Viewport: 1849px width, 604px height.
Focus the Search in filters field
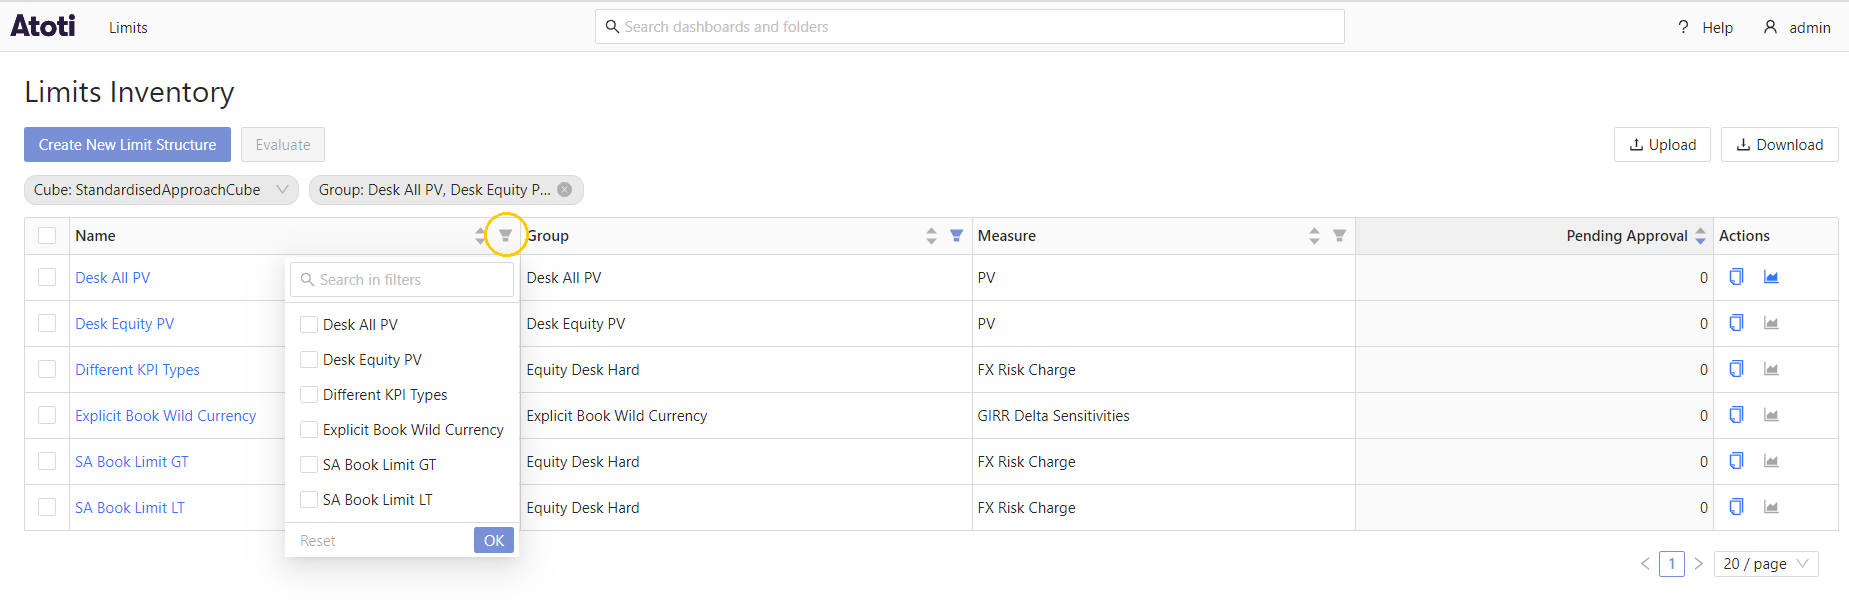(402, 279)
